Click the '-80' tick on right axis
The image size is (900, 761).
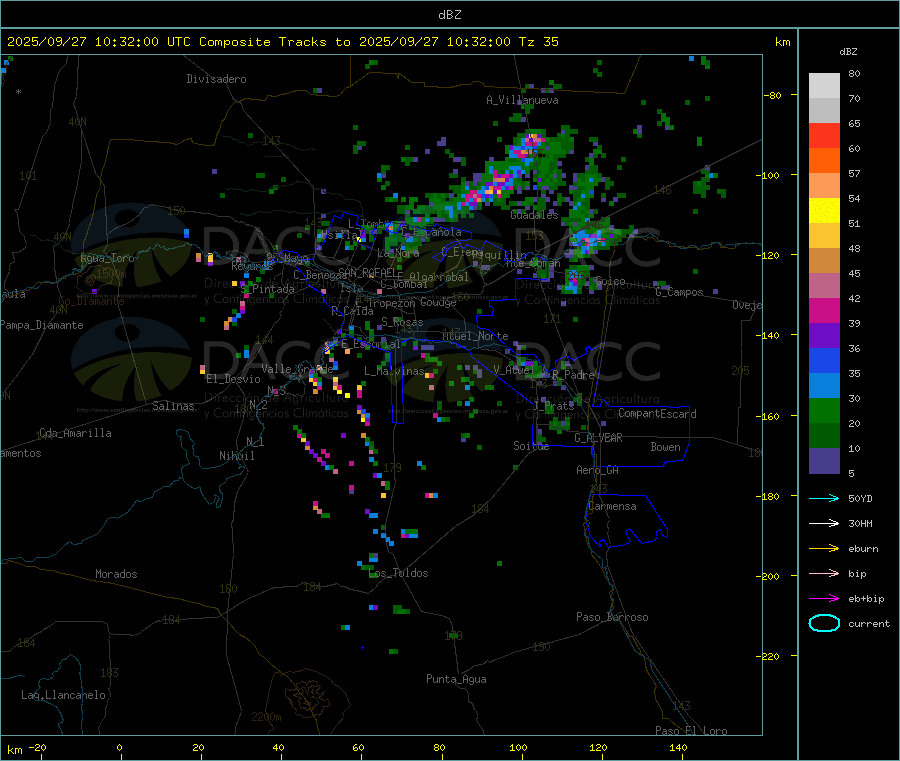(x=773, y=95)
